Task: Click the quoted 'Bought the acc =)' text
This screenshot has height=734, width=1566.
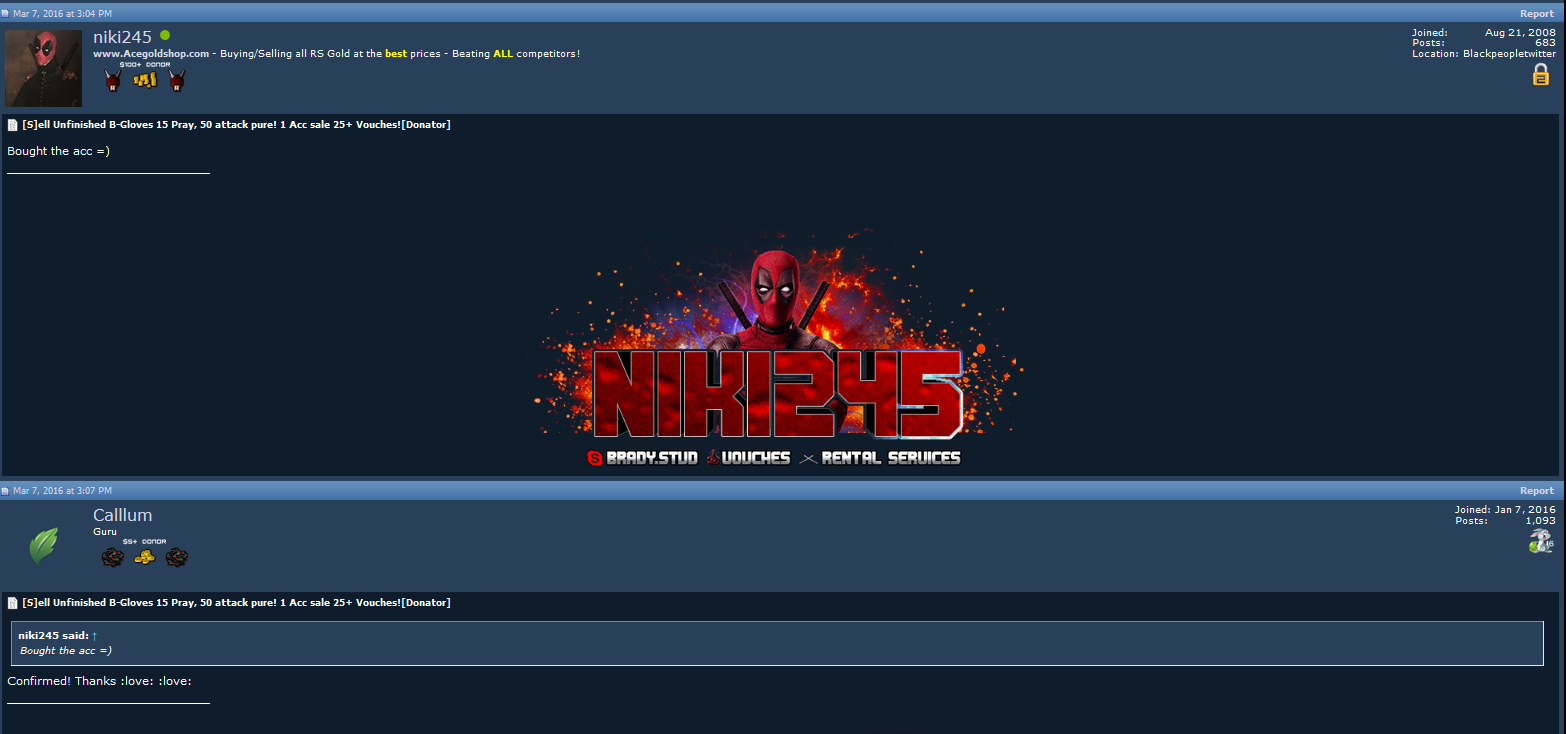Action: click(66, 651)
